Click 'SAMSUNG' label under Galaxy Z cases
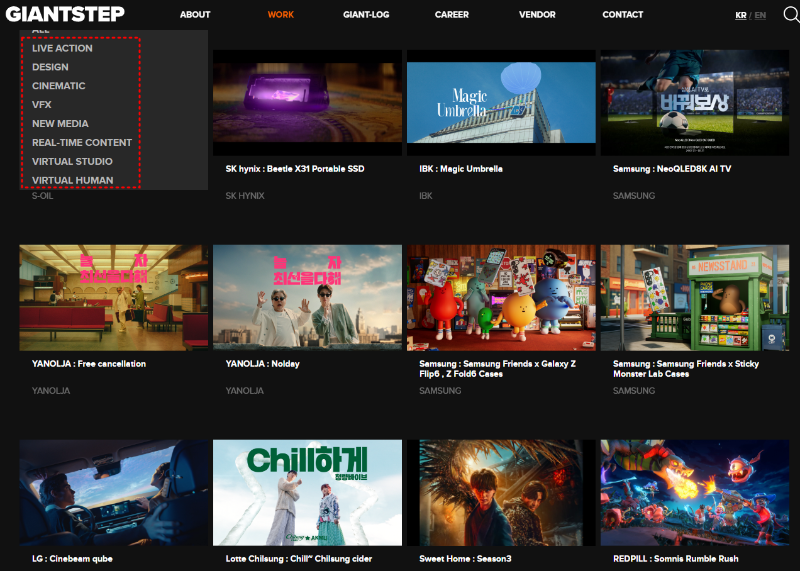 (440, 391)
